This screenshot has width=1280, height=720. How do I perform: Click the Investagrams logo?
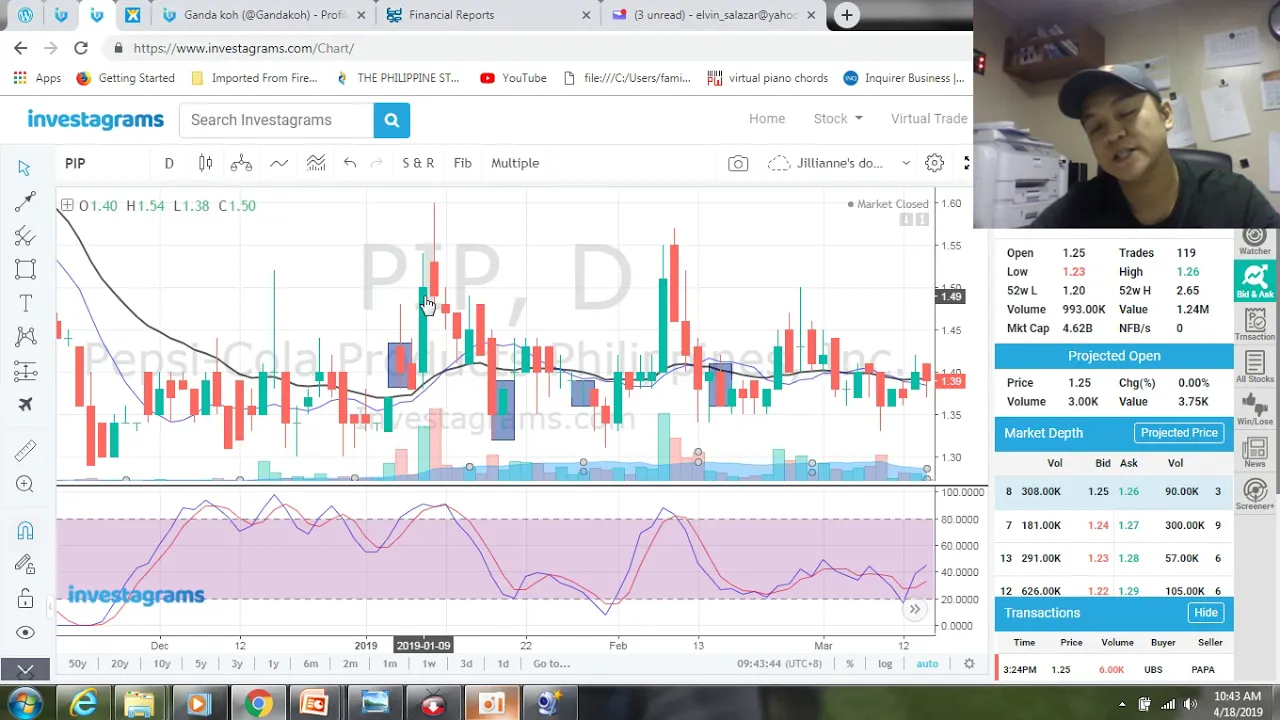point(95,120)
